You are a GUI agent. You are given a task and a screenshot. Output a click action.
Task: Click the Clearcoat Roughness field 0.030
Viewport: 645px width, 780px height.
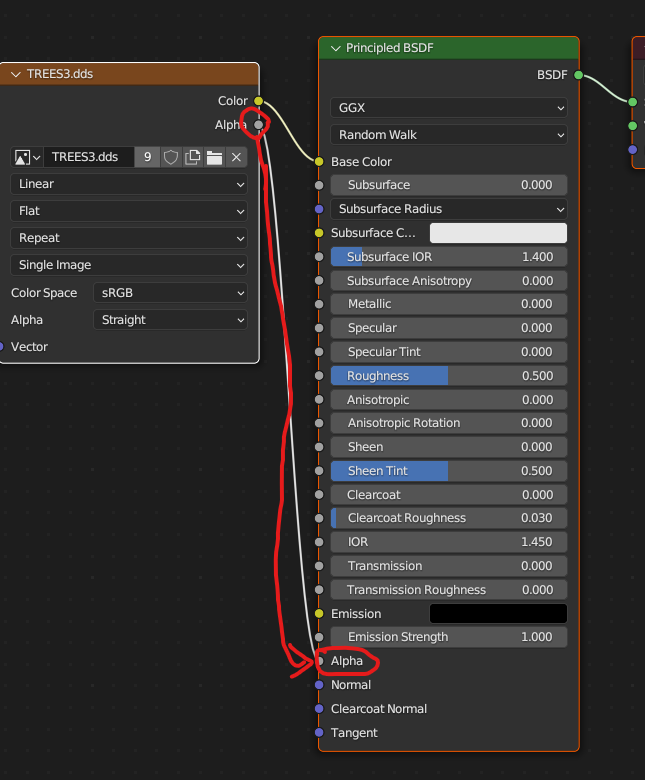tap(449, 518)
